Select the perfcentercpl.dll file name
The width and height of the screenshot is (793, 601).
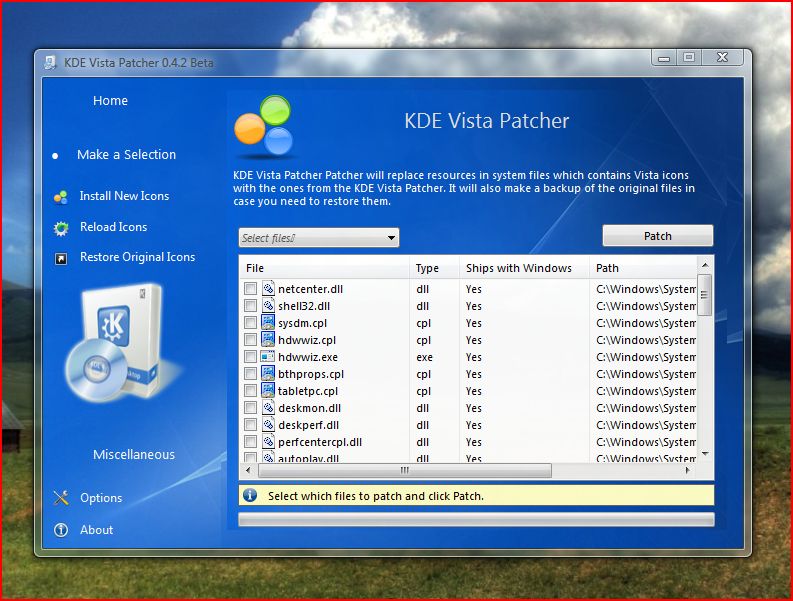pos(320,442)
